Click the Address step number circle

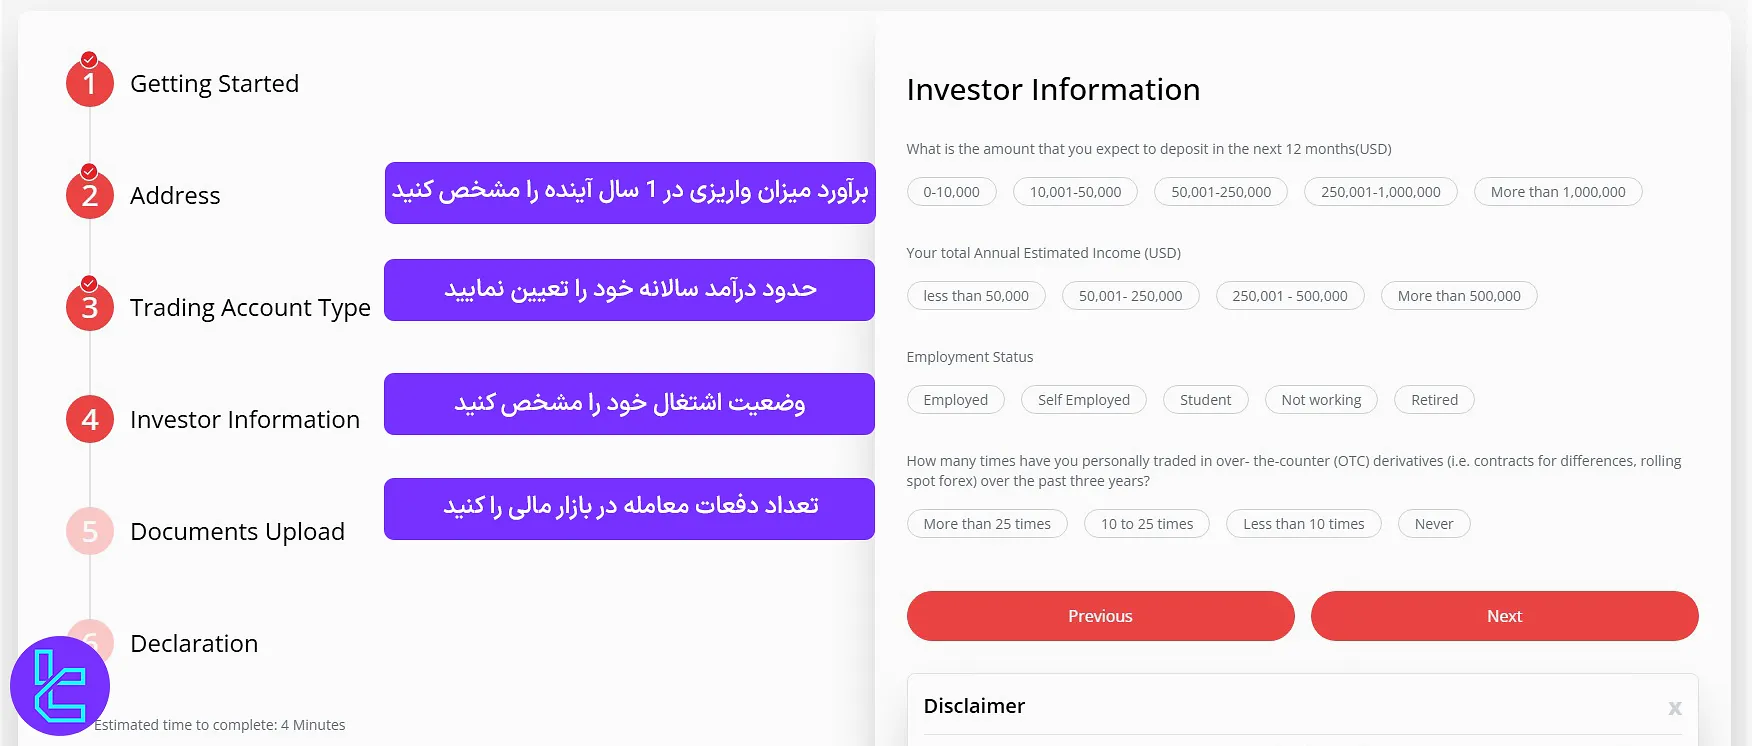click(88, 195)
